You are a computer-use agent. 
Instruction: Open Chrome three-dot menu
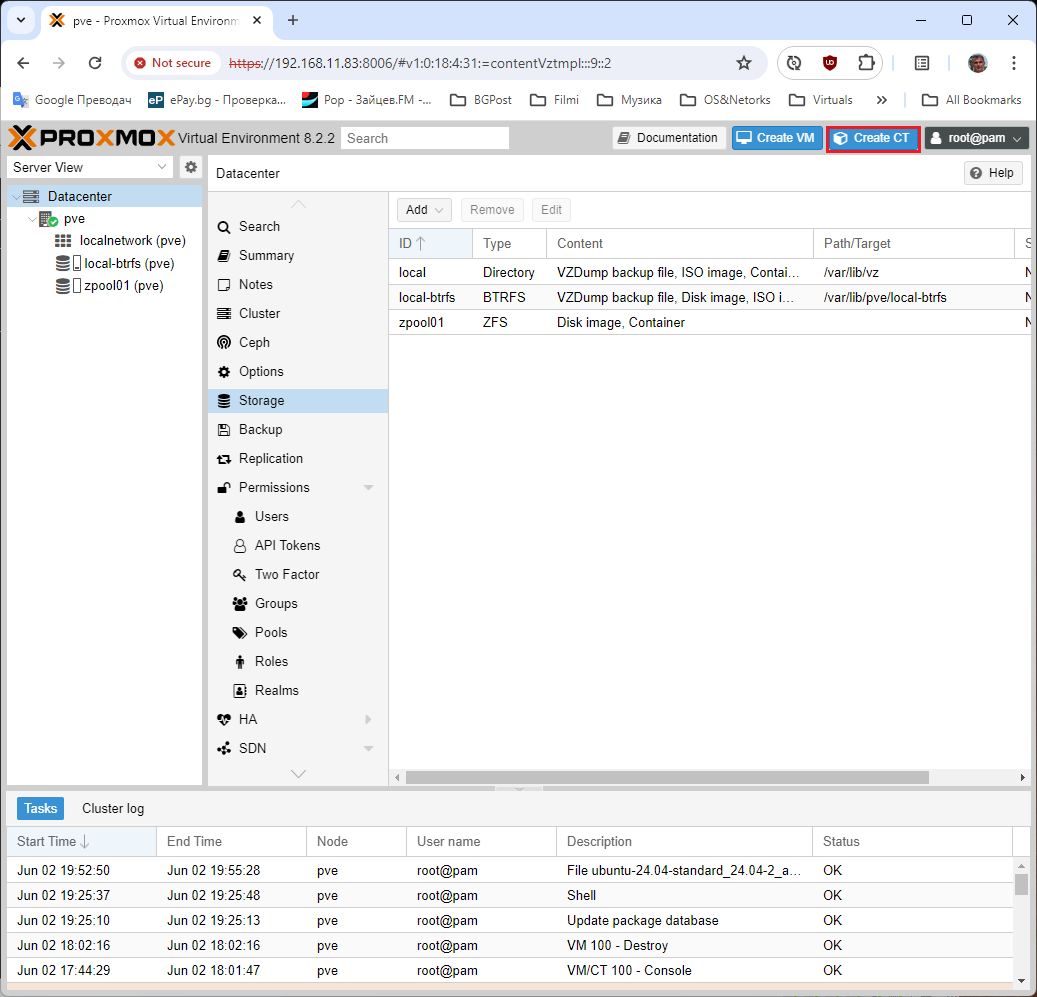[x=1013, y=63]
